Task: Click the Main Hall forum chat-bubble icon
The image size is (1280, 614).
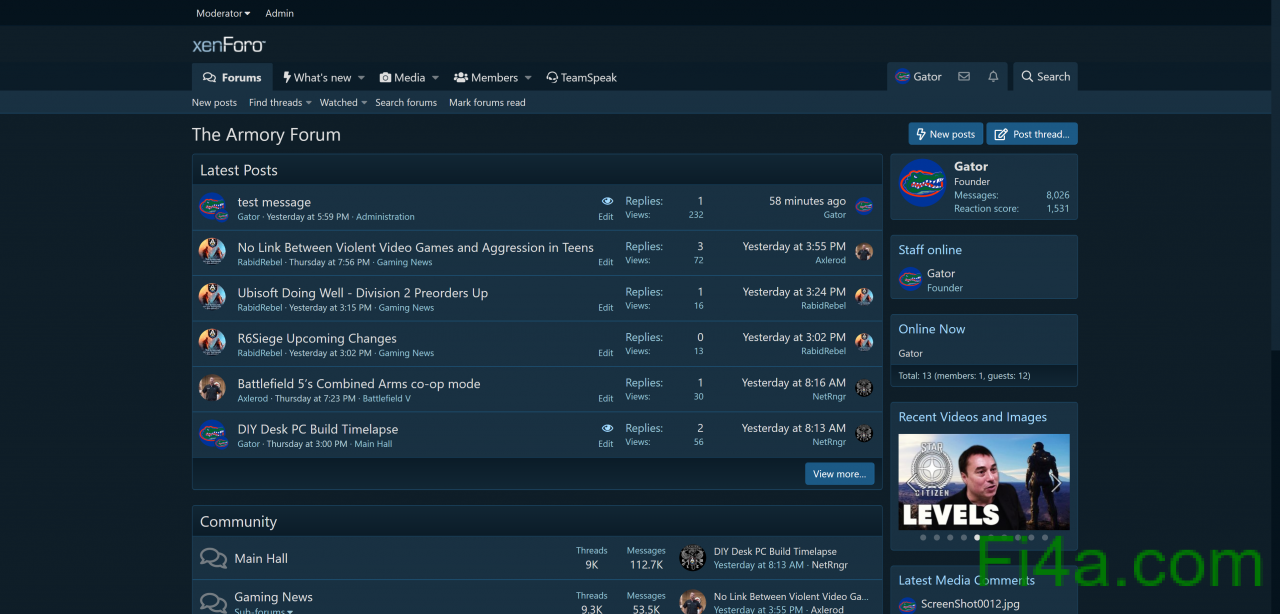Action: point(213,559)
